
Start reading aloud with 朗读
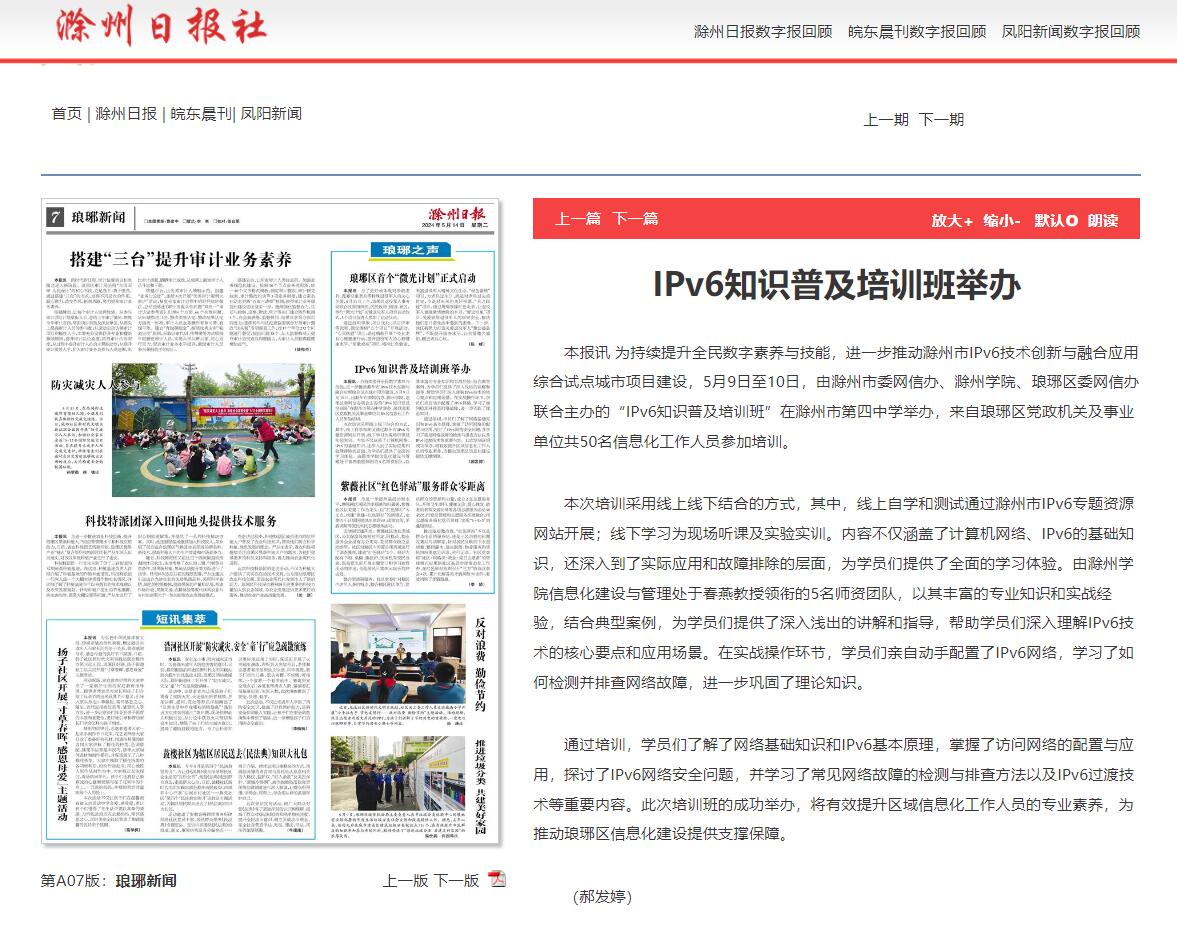(x=1103, y=220)
